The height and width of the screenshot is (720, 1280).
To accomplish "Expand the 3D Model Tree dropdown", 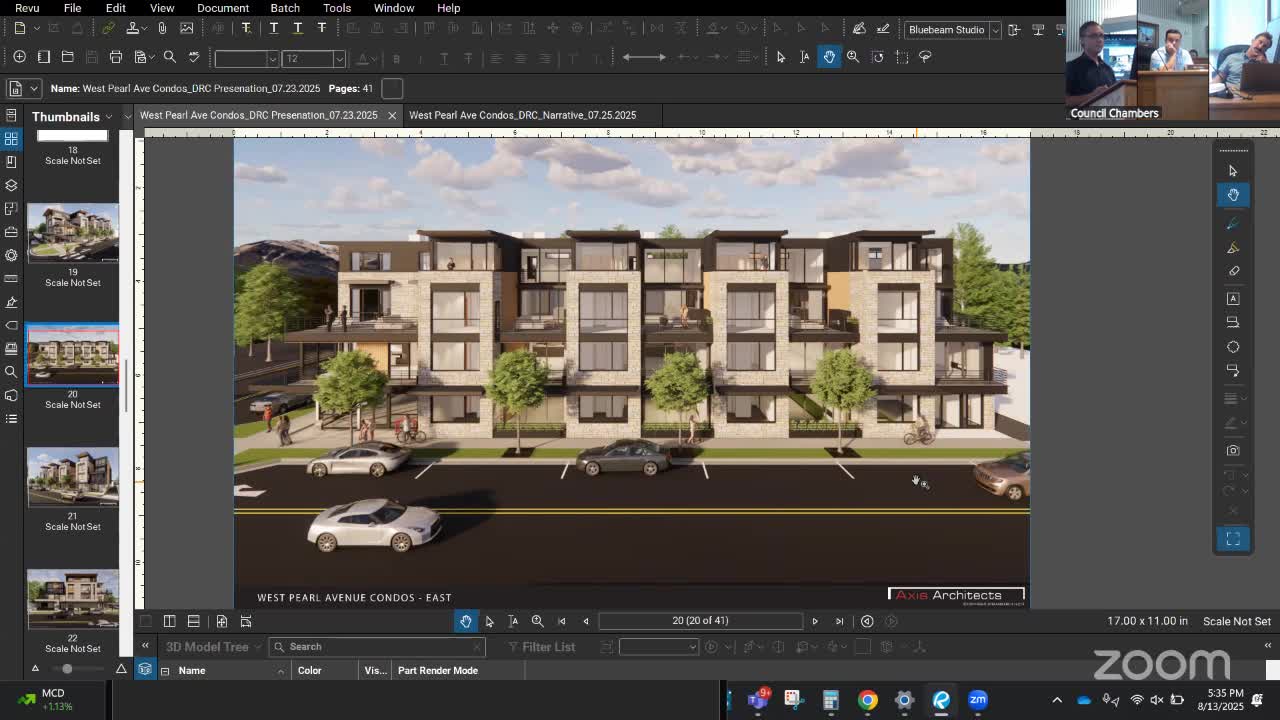I will pyautogui.click(x=257, y=647).
